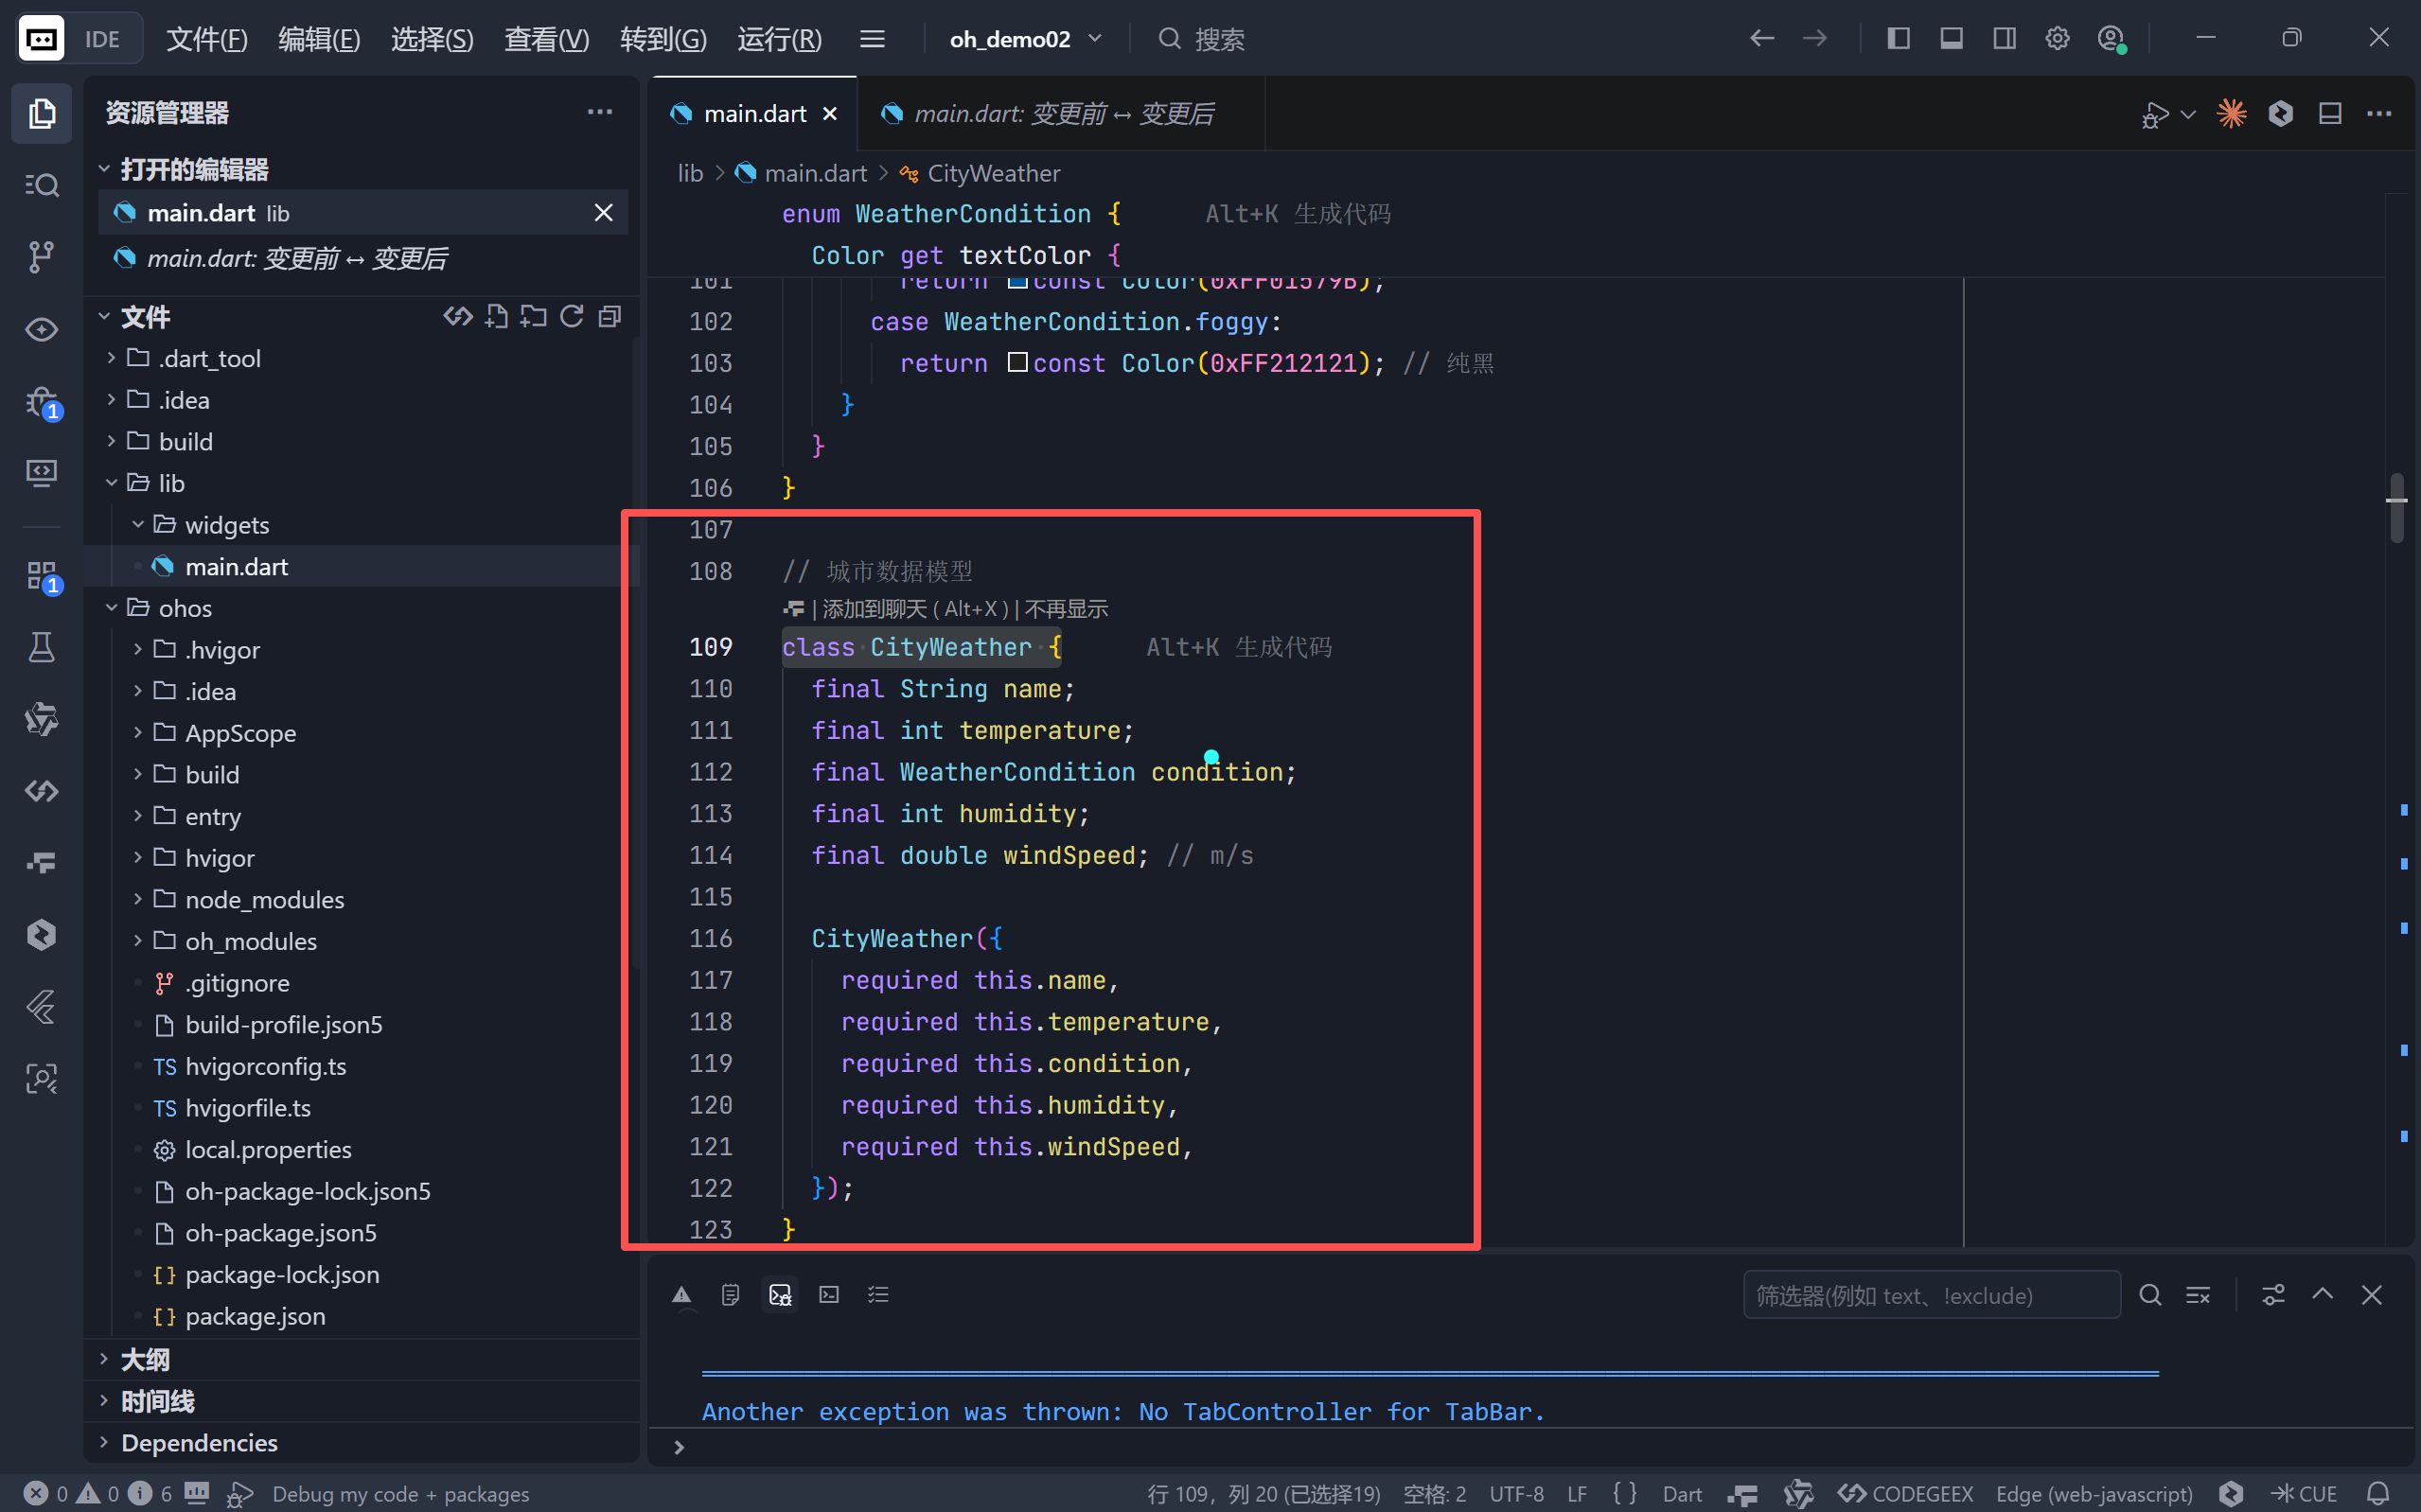Viewport: 2421px width, 1512px height.
Task: Open the Extensions icon with badge
Action: 41,575
